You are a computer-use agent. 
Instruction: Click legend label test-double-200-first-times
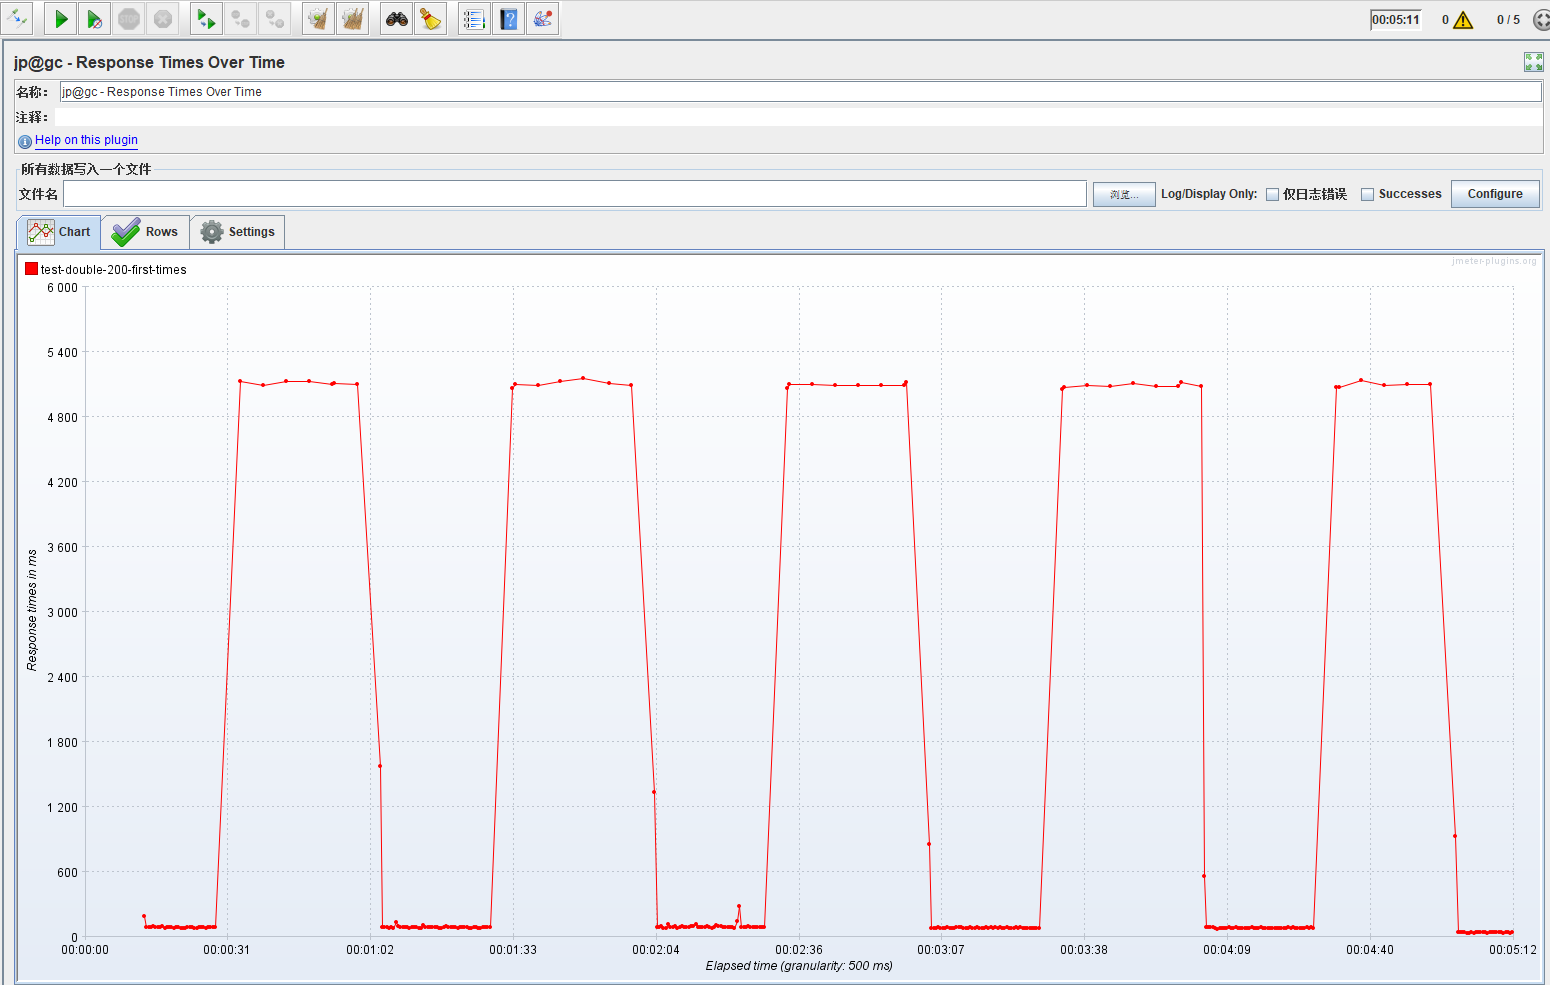pos(113,270)
